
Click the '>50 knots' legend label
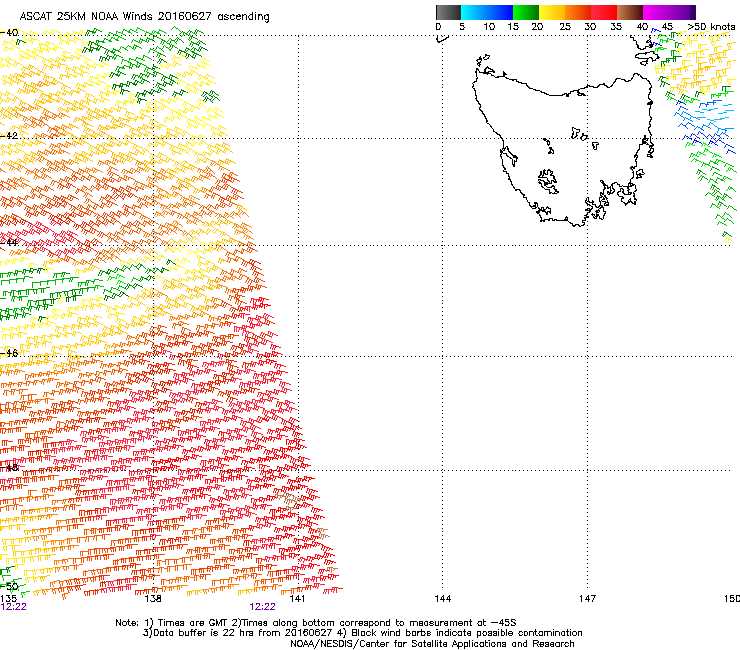(711, 27)
